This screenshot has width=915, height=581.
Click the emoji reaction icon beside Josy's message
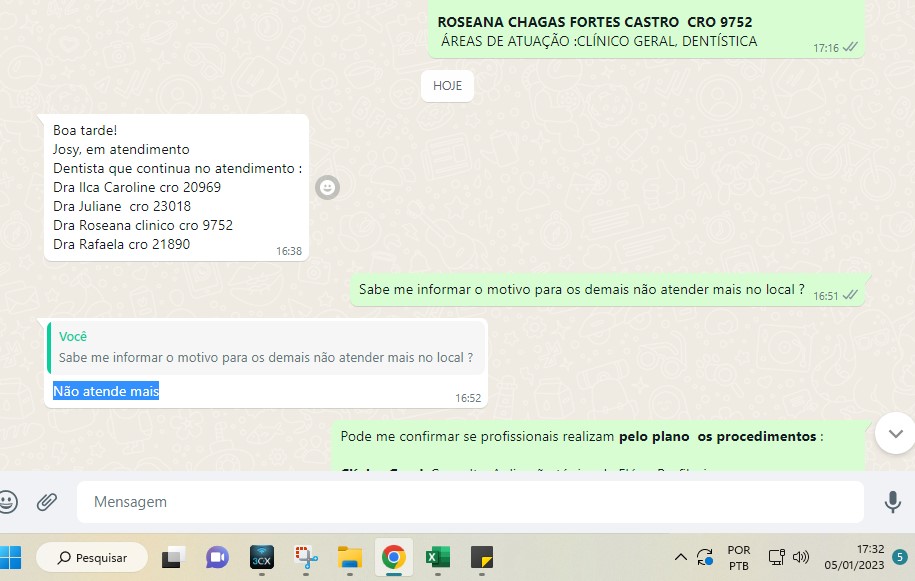pyautogui.click(x=328, y=187)
